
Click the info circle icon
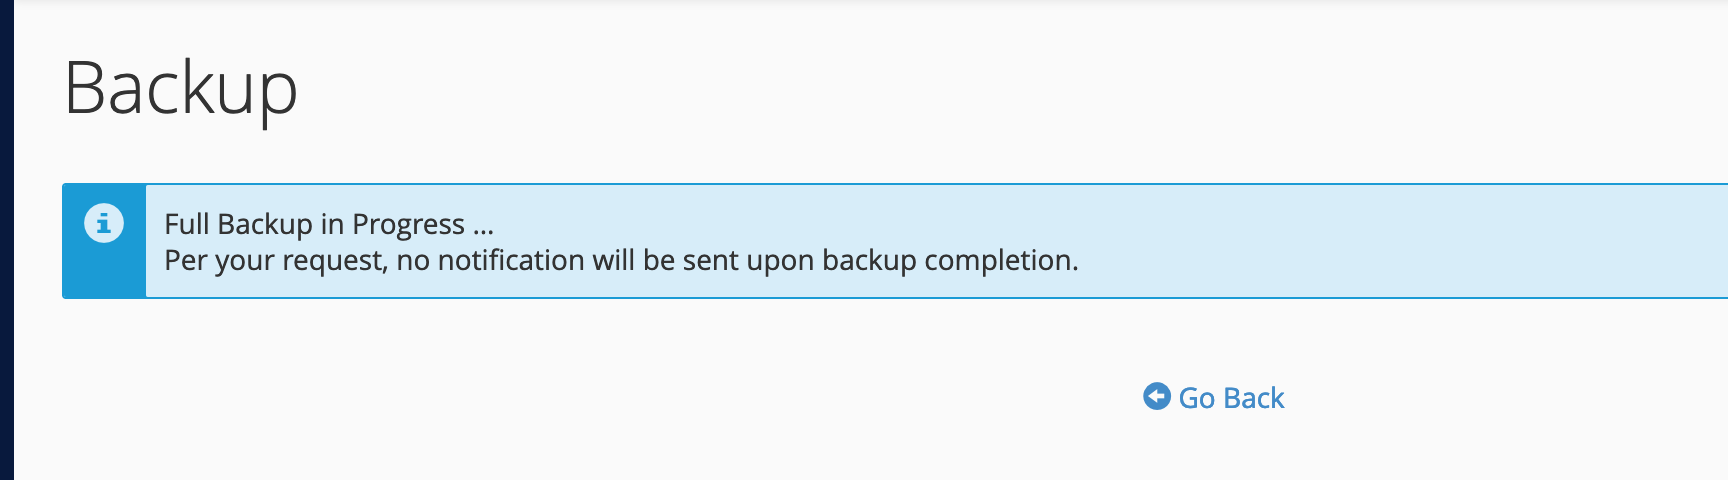(104, 223)
